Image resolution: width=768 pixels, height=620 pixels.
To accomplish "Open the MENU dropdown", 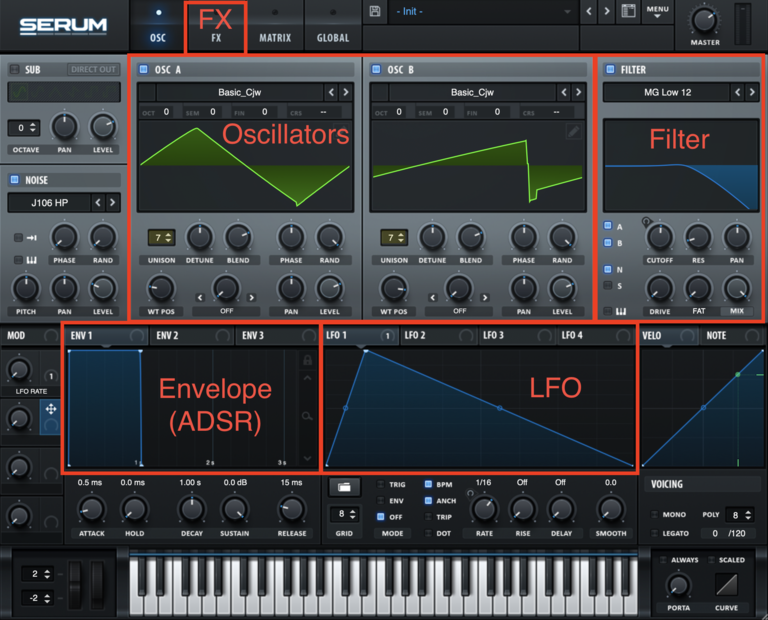I will (x=657, y=12).
